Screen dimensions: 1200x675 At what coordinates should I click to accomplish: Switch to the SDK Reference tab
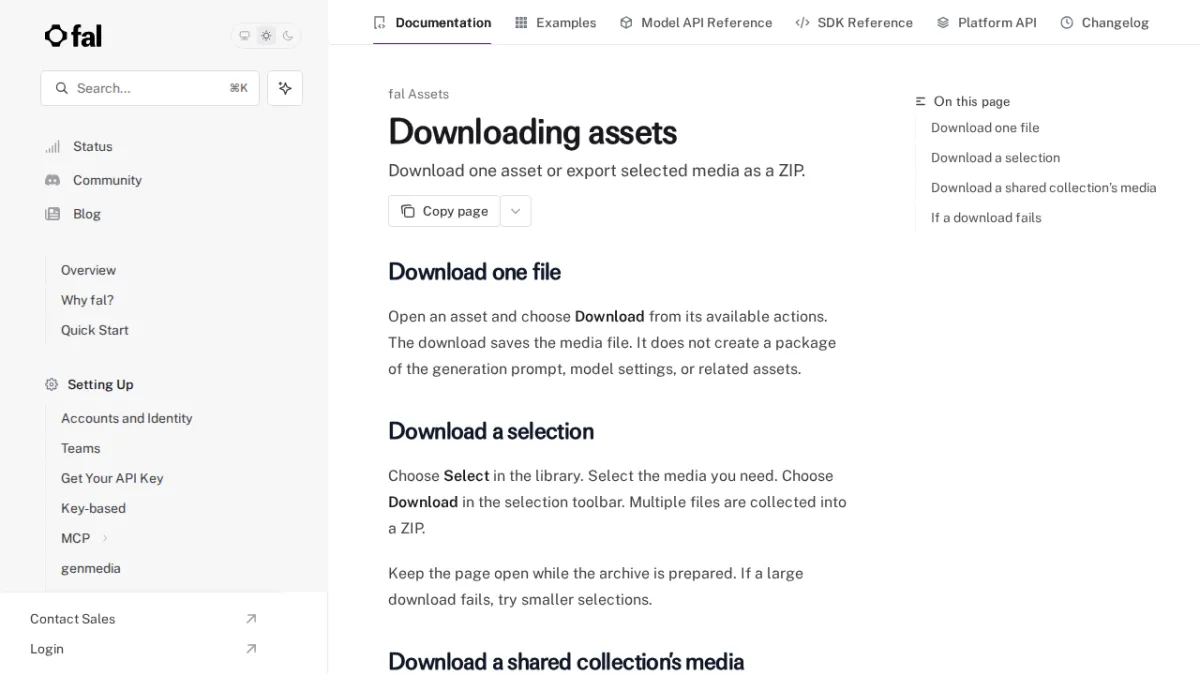click(854, 22)
